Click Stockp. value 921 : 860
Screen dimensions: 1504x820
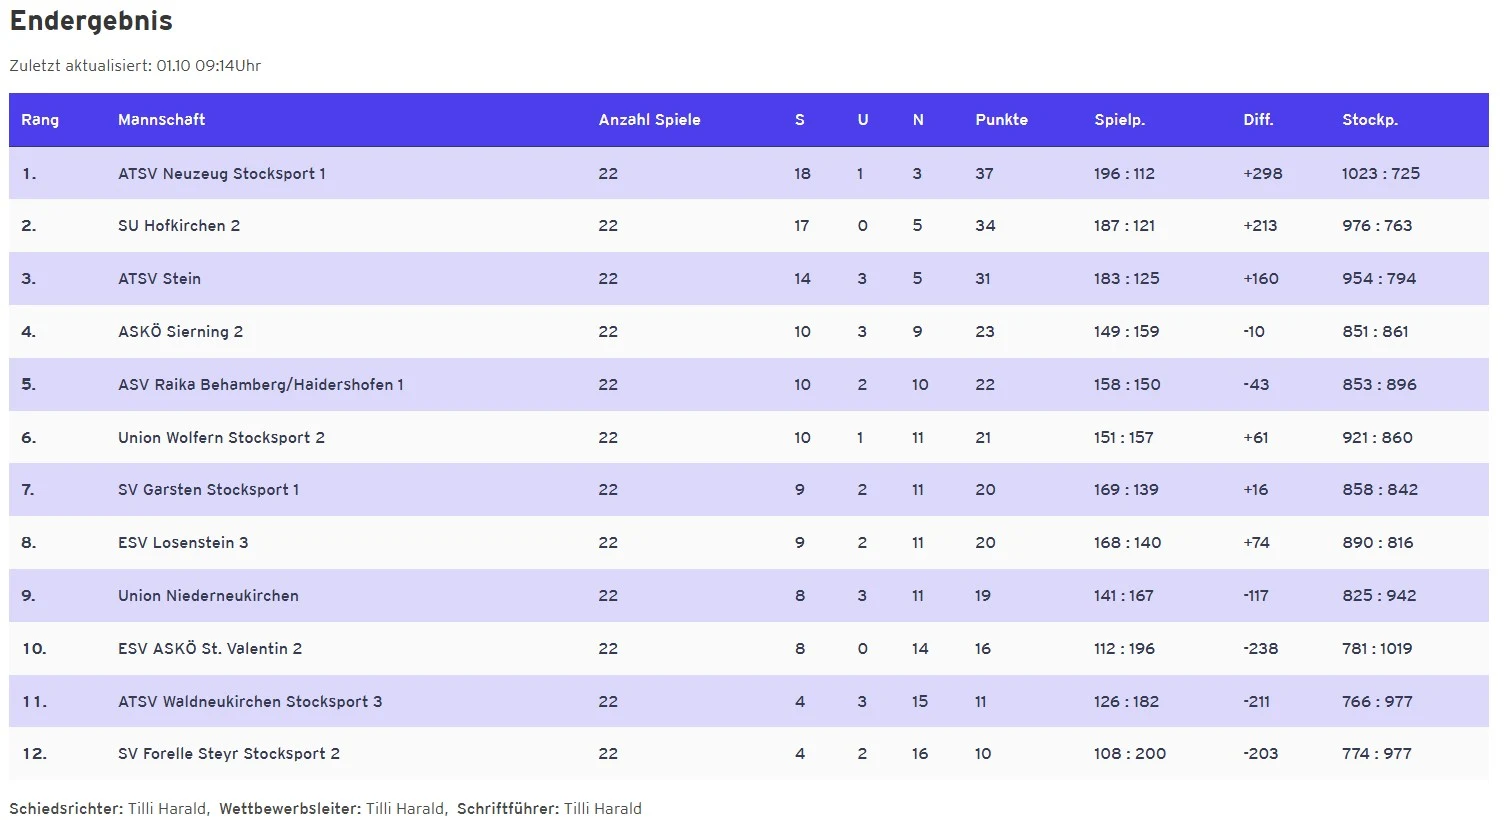pyautogui.click(x=1377, y=438)
